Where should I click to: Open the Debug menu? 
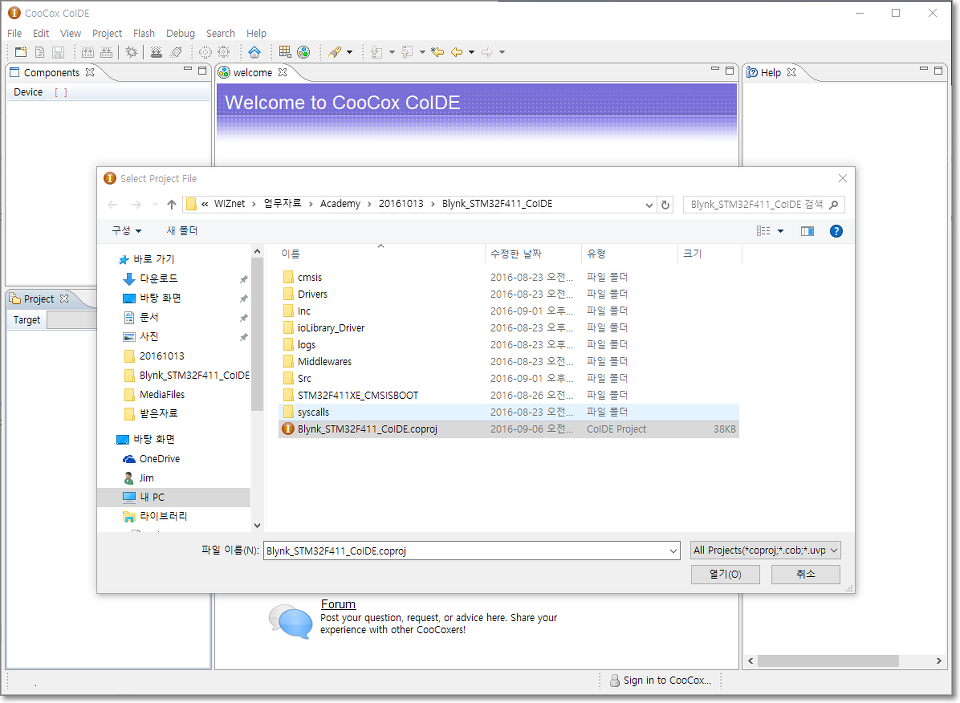pos(181,33)
